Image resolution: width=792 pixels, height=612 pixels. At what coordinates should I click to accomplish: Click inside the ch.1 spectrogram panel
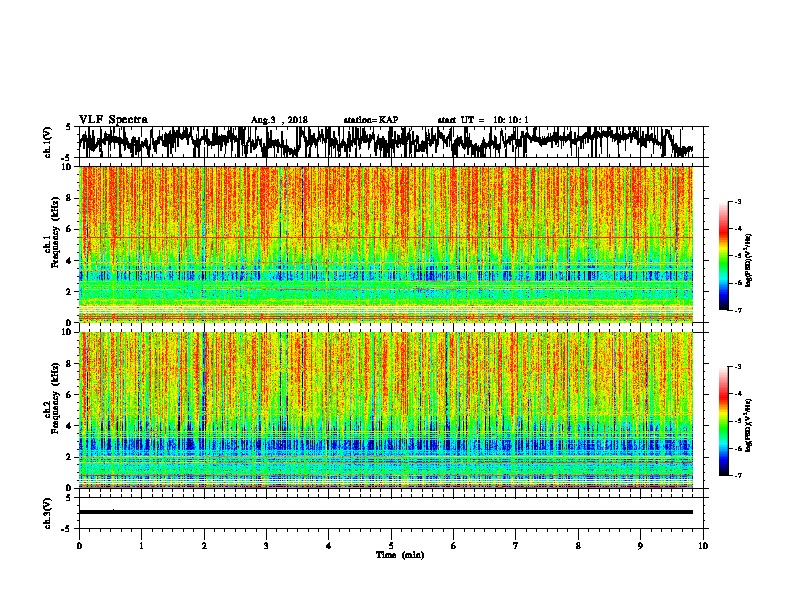tap(386, 244)
